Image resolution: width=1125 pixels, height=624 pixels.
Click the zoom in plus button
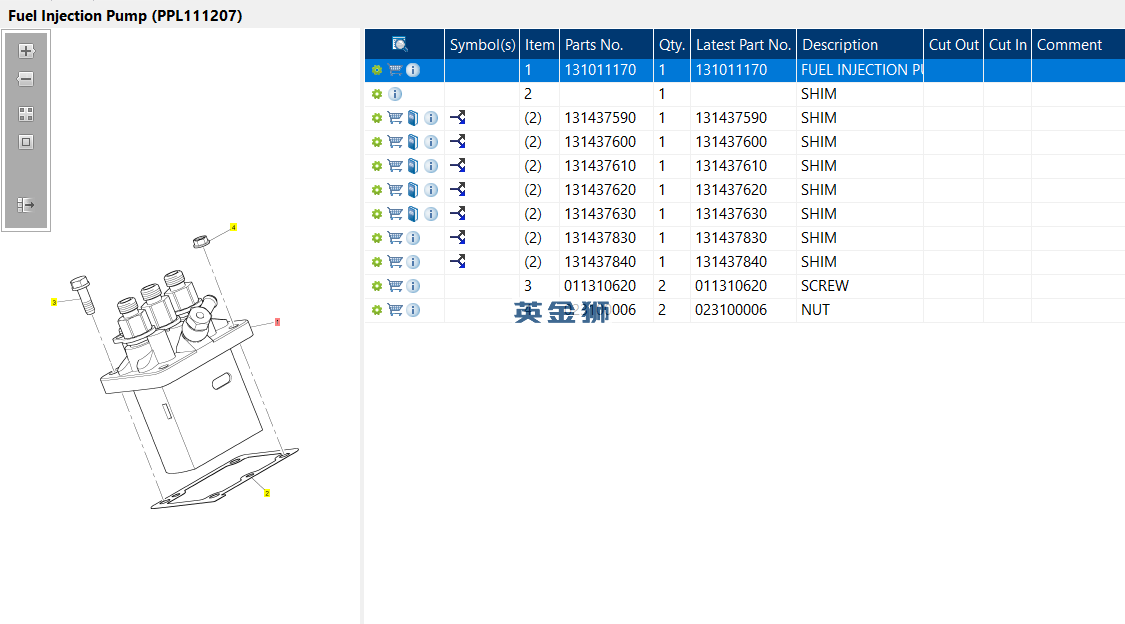coord(26,51)
